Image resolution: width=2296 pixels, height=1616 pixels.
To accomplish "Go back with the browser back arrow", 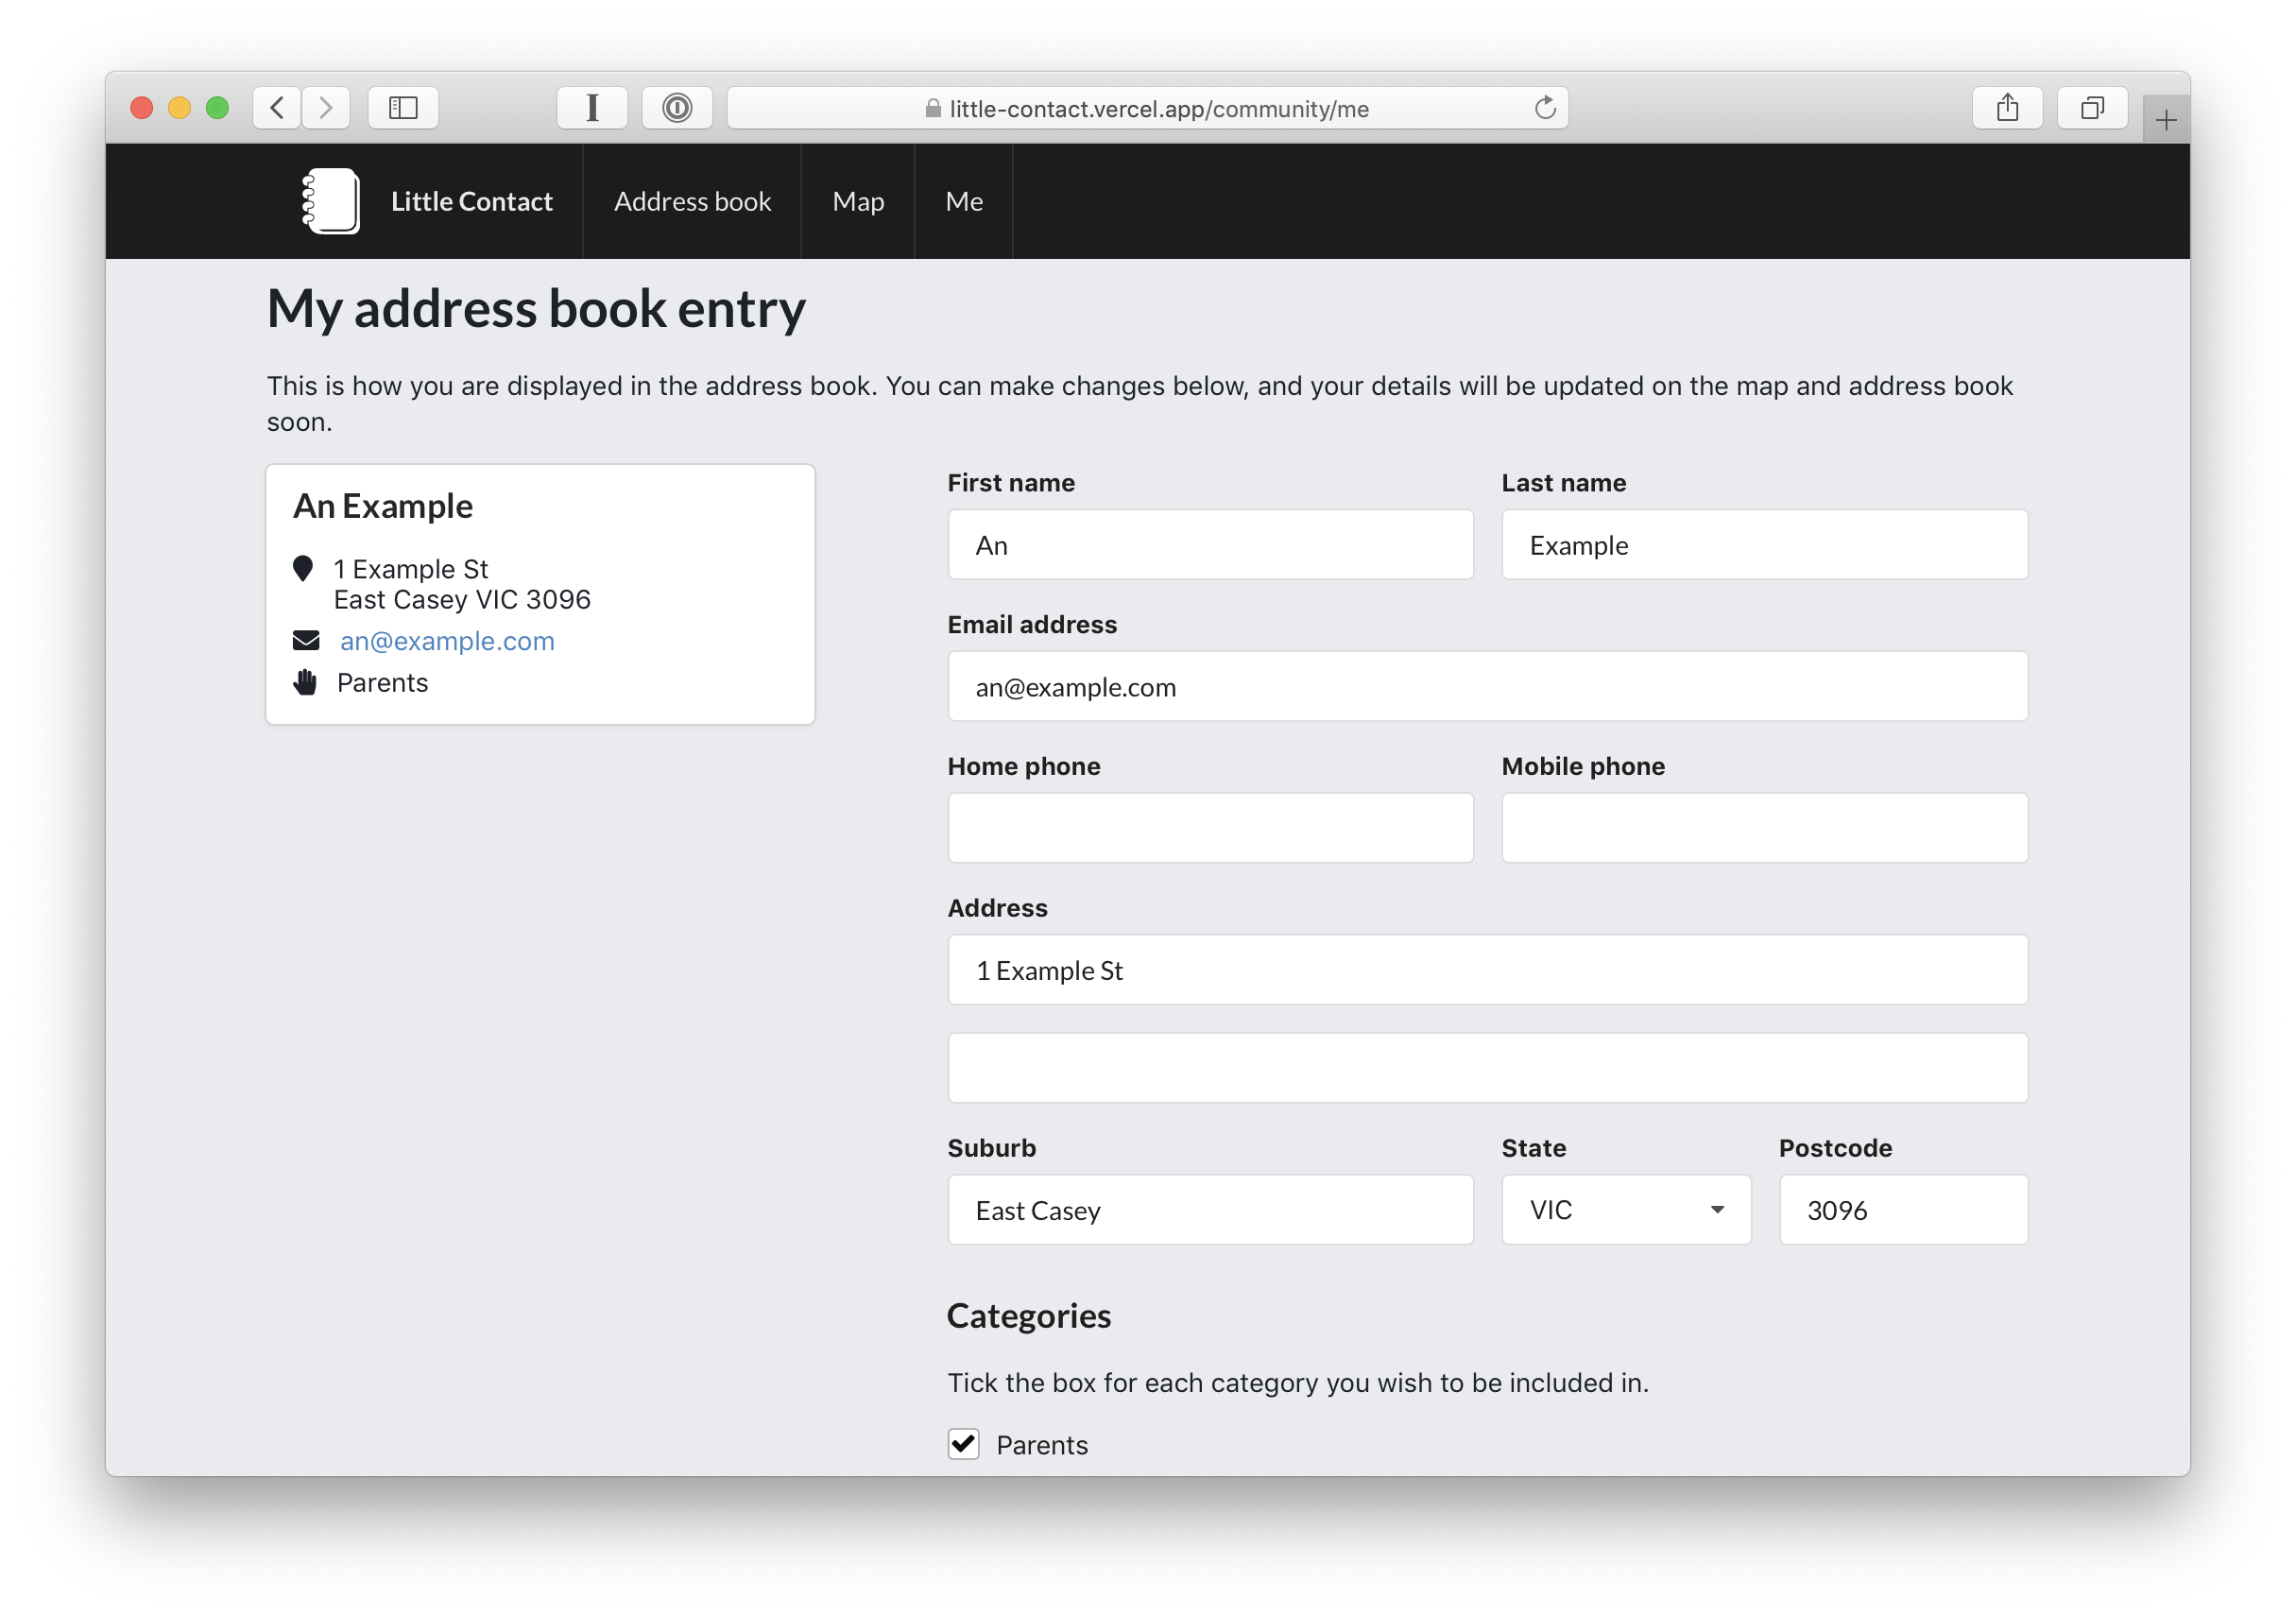I will click(278, 108).
